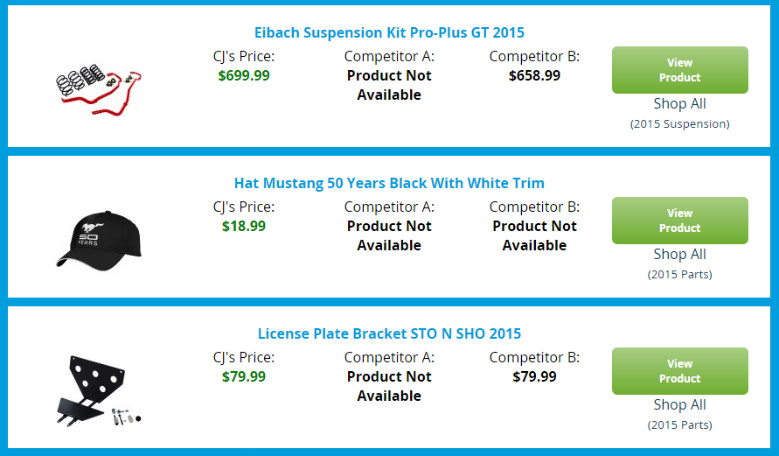The width and height of the screenshot is (779, 456).
Task: Click Shop All in the License Plate Bracket row
Action: click(x=679, y=405)
